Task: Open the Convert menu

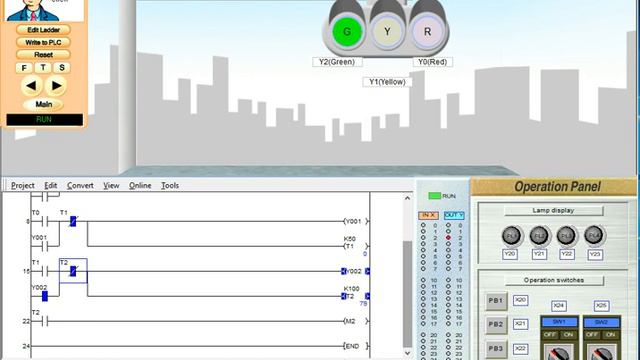Action: pyautogui.click(x=80, y=185)
